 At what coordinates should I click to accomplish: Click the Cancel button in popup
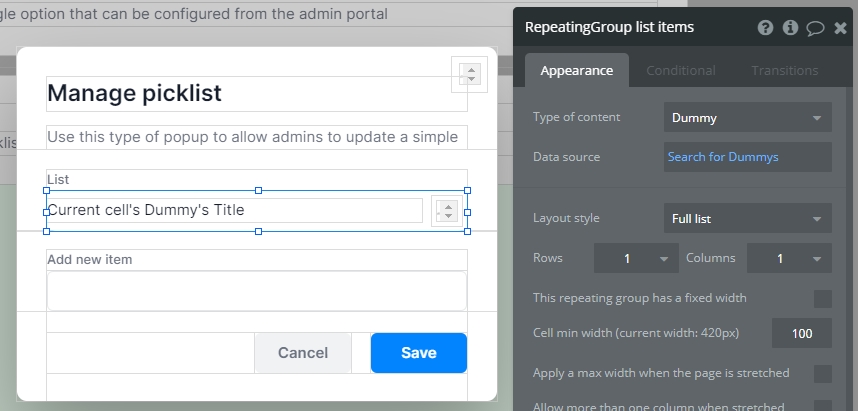pyautogui.click(x=302, y=353)
